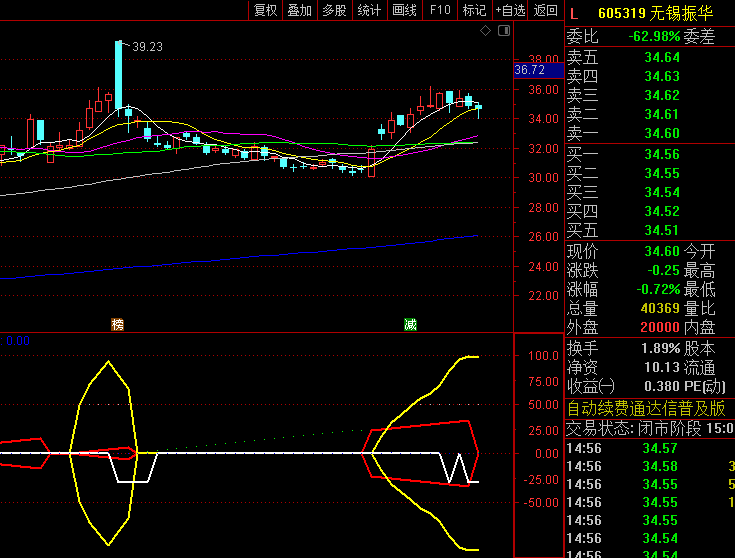Click the tall cyan candle at 39.23
This screenshot has width=735, height=558.
(x=119, y=75)
